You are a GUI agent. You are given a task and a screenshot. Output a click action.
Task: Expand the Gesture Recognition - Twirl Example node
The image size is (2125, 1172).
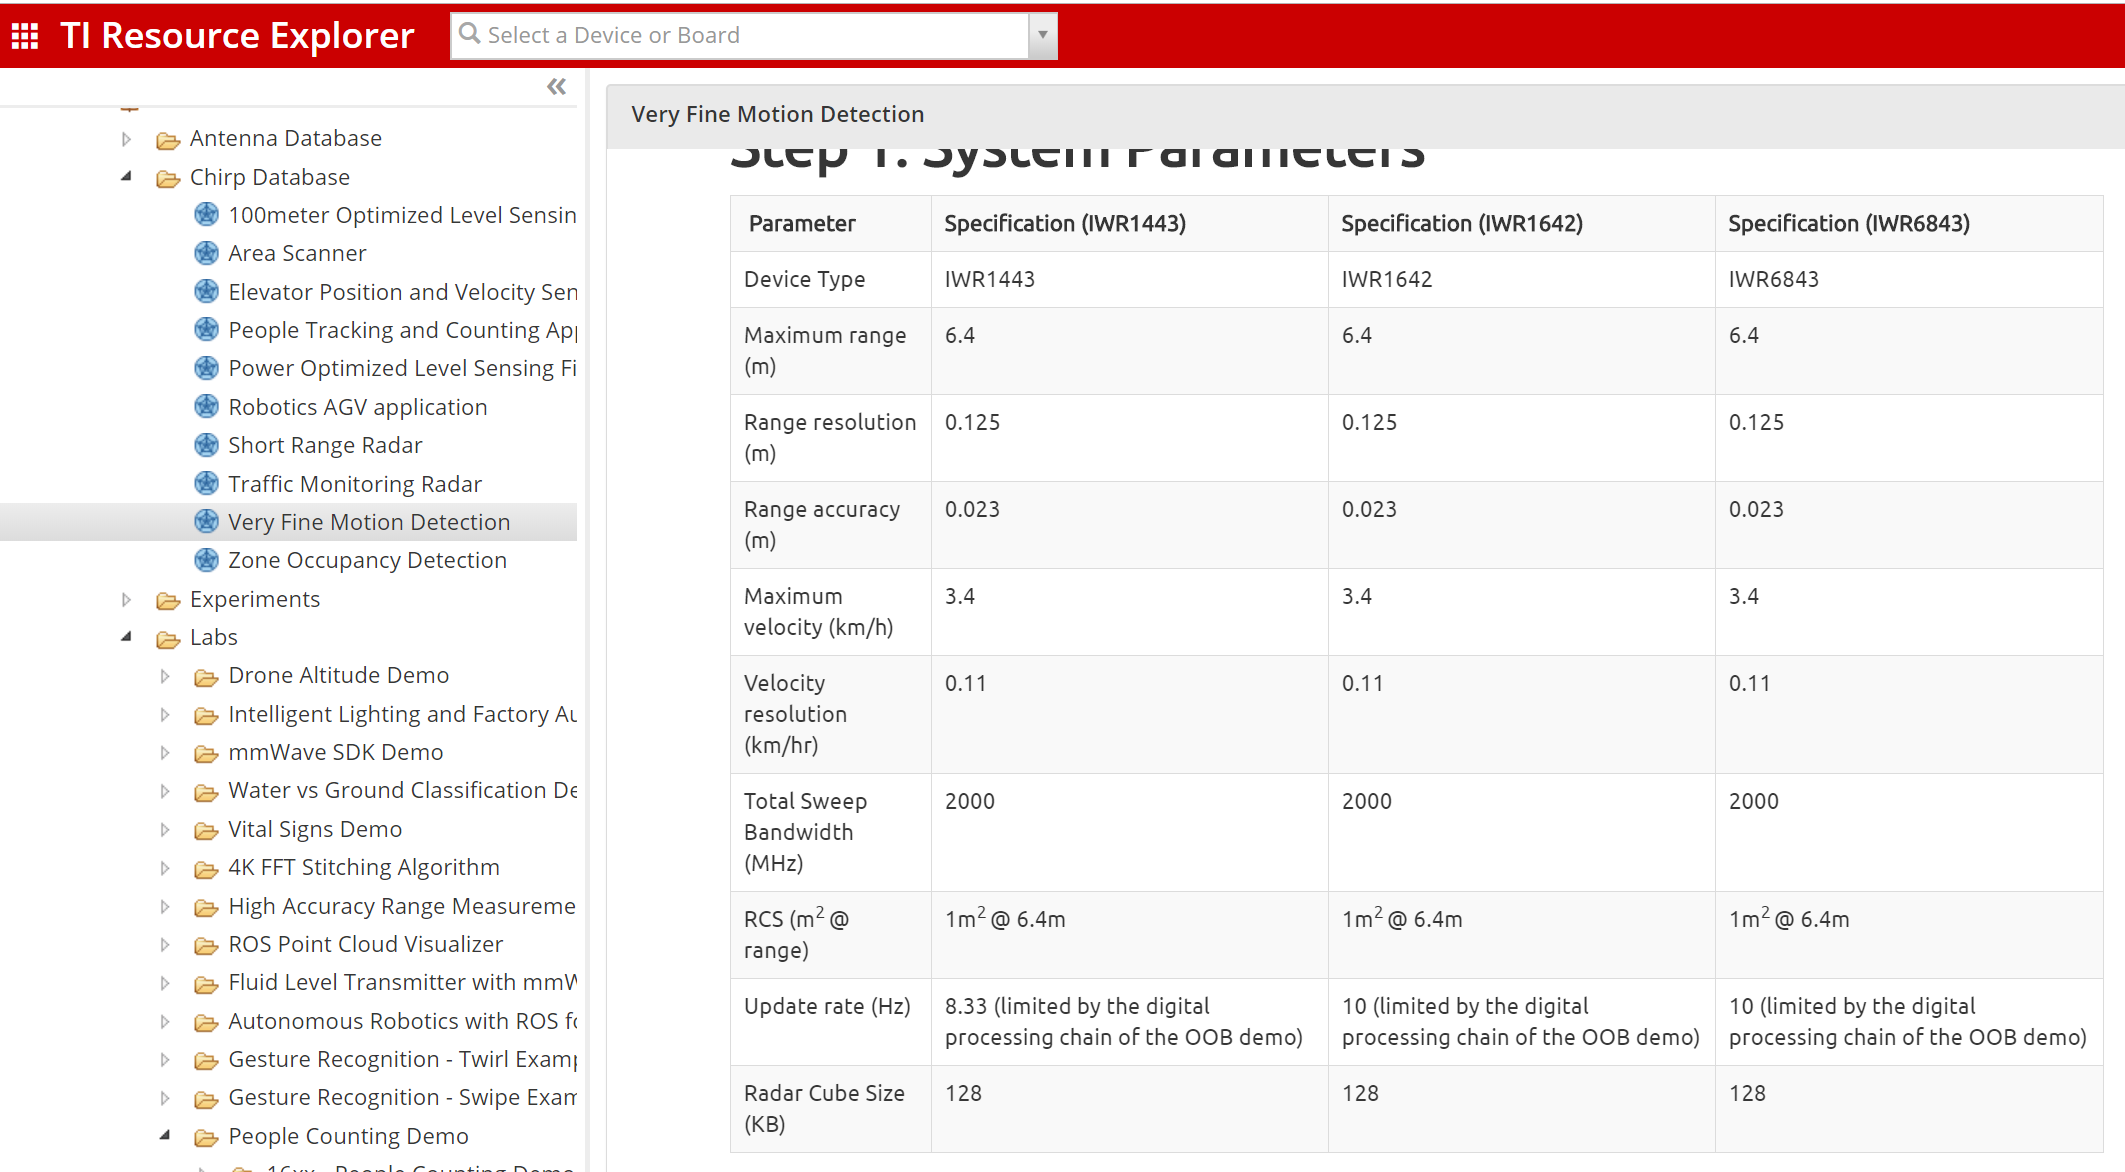tap(165, 1060)
